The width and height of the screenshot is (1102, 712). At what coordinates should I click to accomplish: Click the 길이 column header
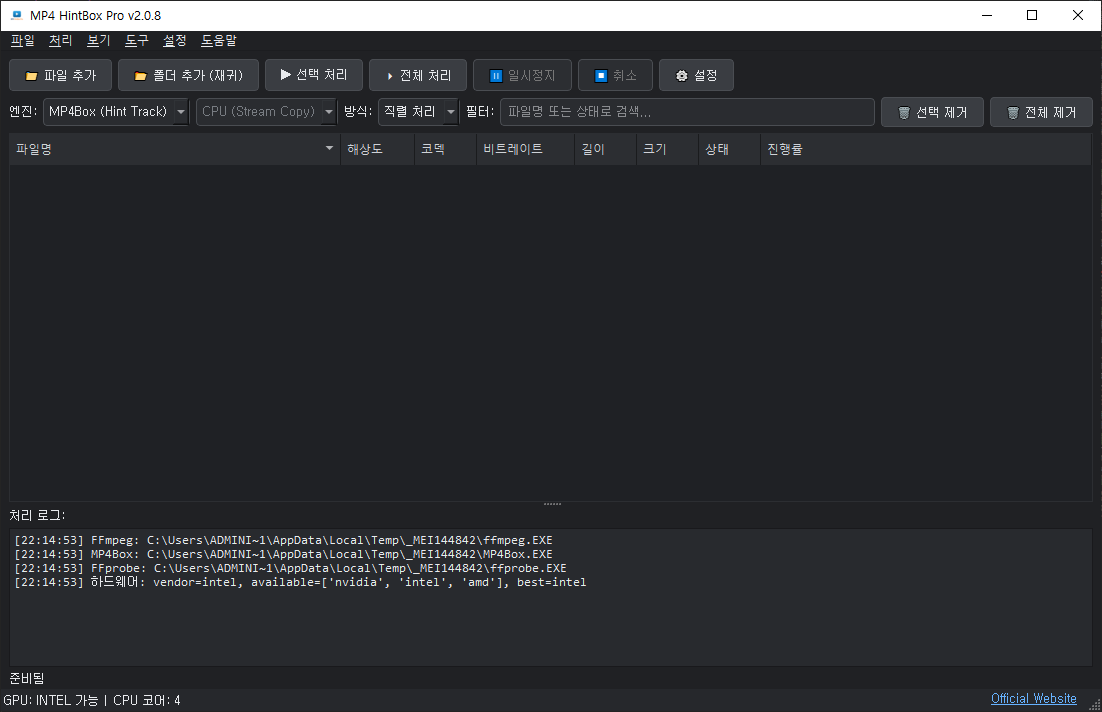(x=606, y=149)
